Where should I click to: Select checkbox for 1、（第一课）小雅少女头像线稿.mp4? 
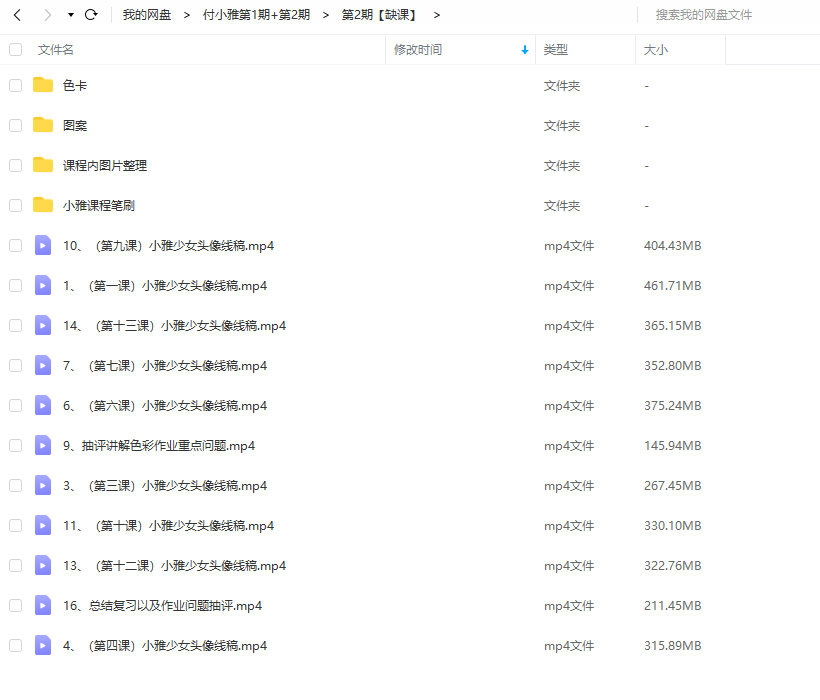coord(15,285)
